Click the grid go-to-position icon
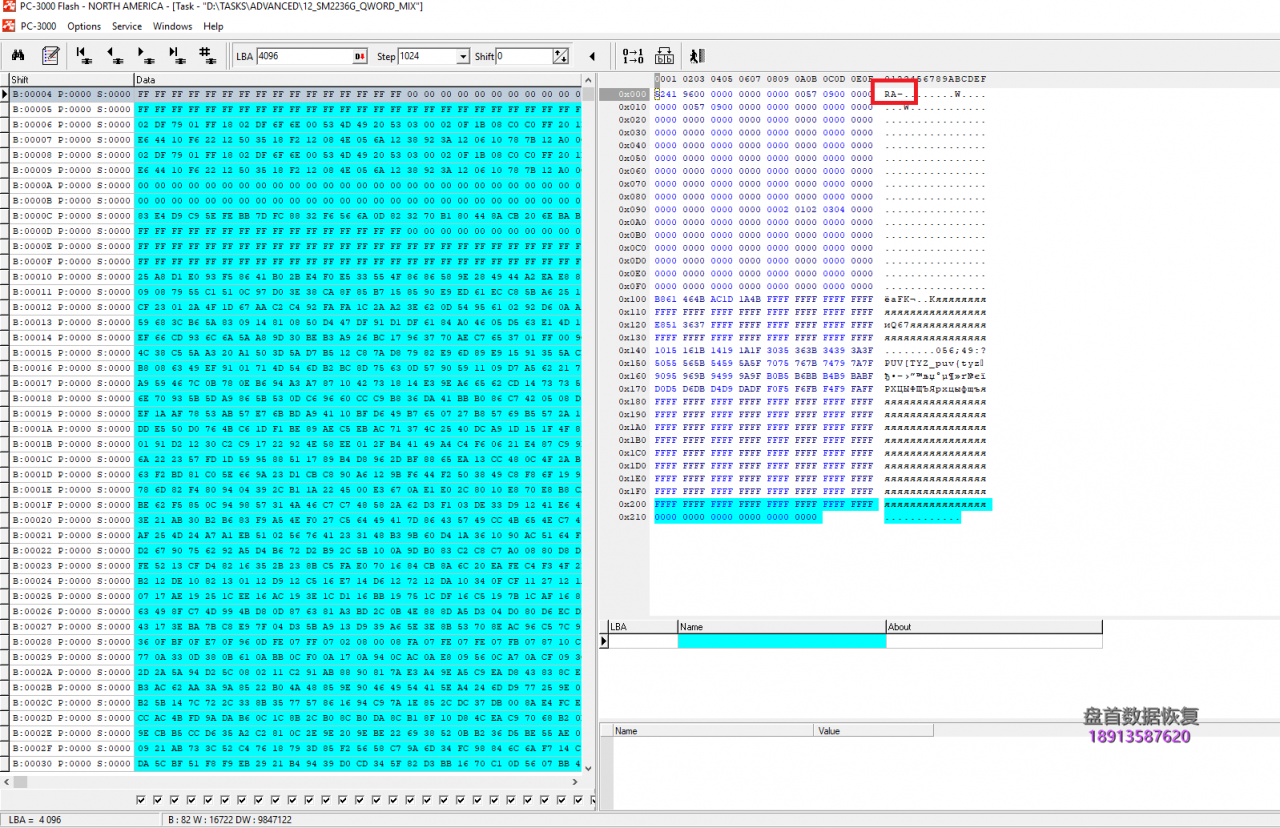 tap(207, 56)
